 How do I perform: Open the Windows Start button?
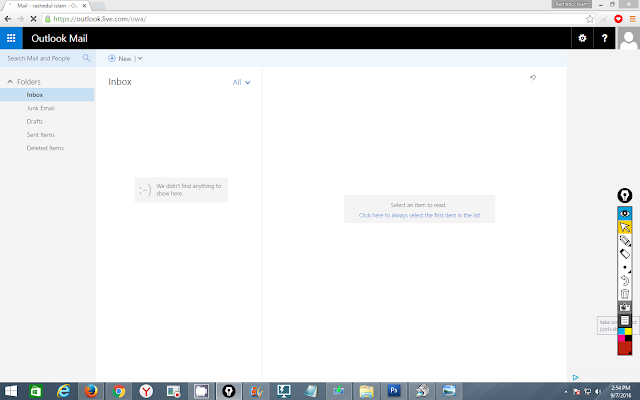(11, 391)
